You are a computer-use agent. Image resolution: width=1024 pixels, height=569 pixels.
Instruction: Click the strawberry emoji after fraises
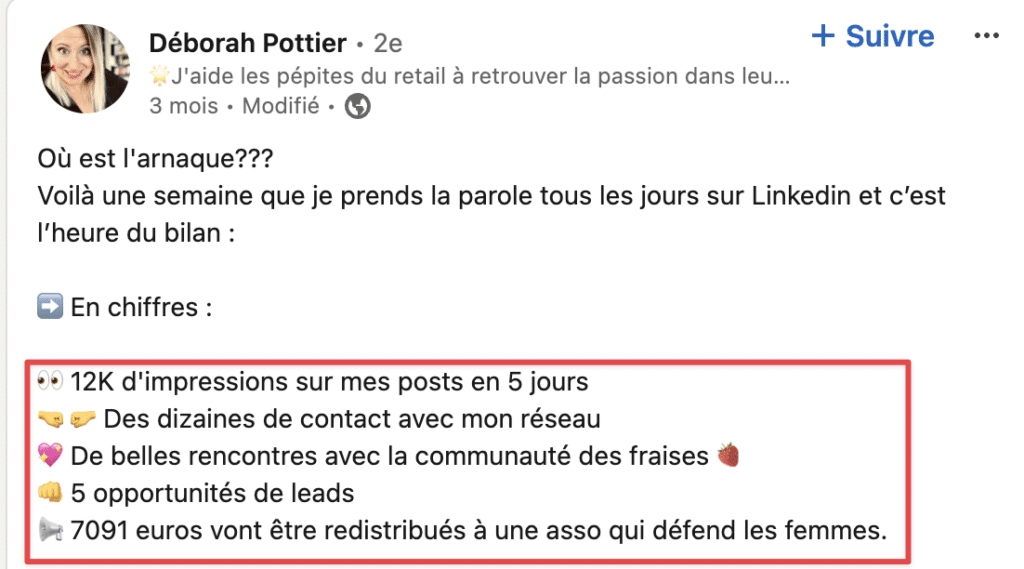[x=728, y=455]
